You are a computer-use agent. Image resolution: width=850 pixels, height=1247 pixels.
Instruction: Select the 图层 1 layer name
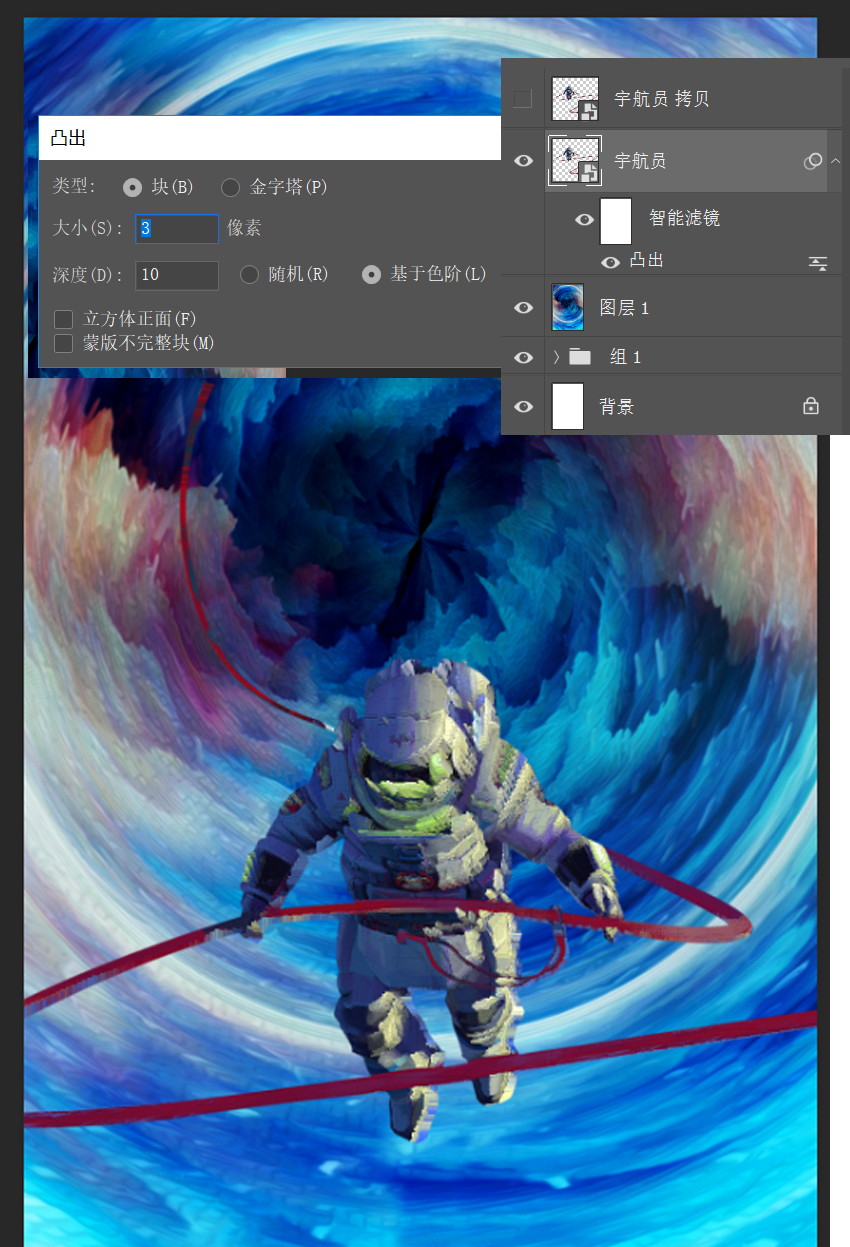(625, 308)
